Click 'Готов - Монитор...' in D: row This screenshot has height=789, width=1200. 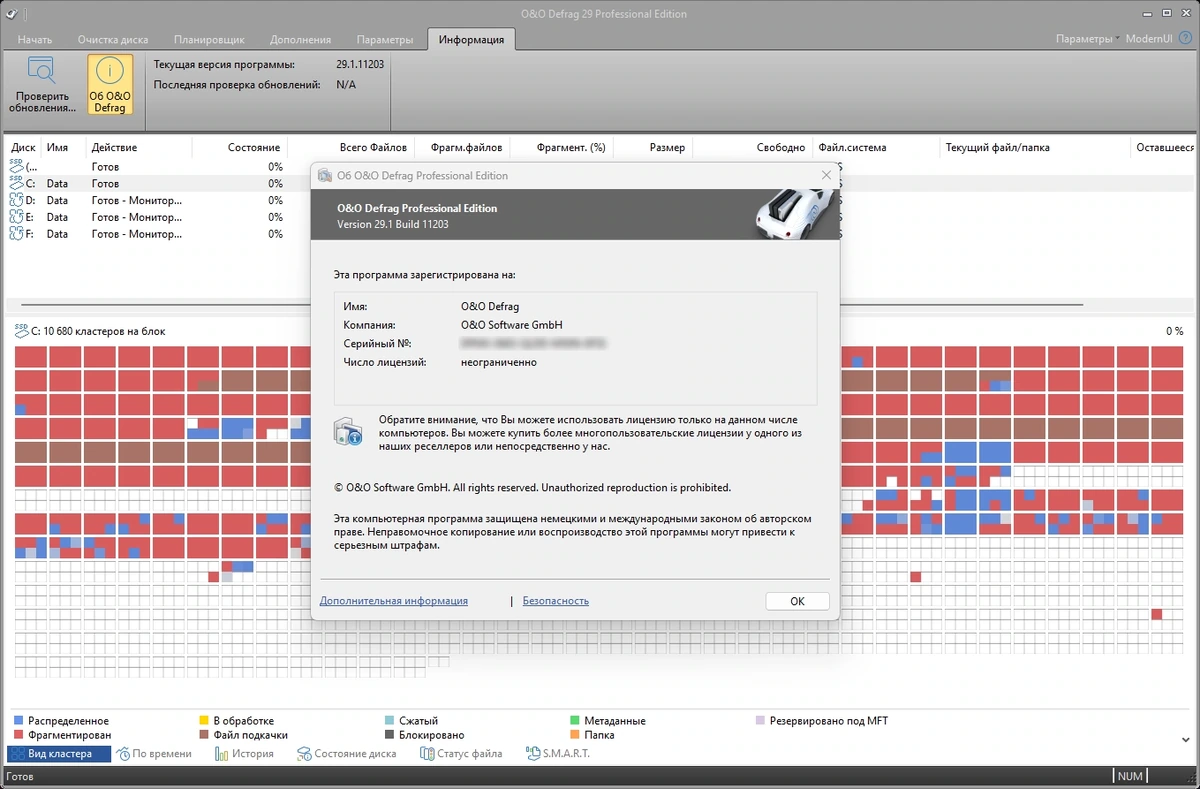137,200
